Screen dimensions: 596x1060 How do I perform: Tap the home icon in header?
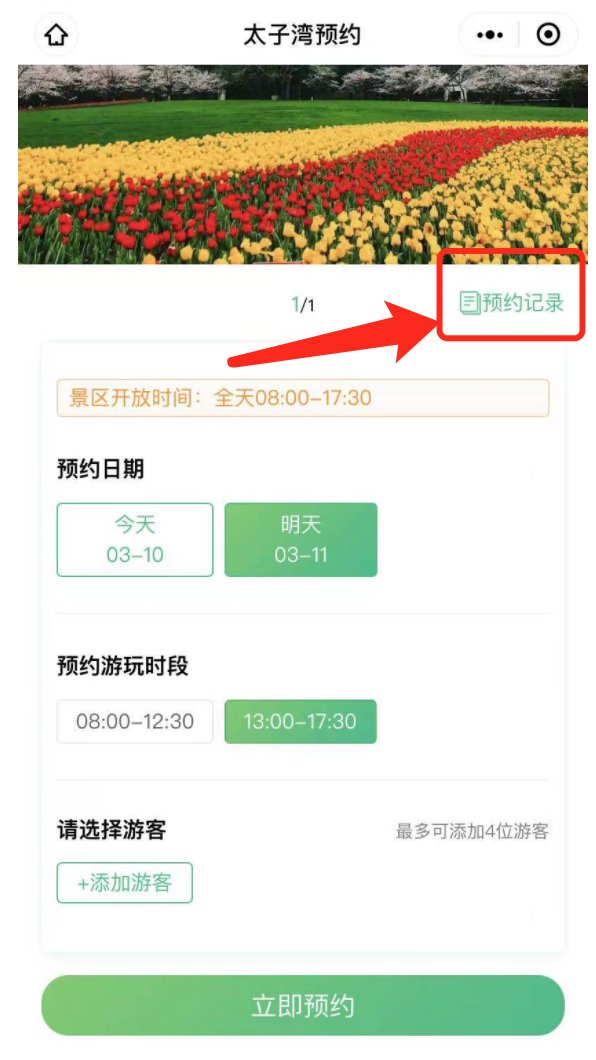pos(56,34)
